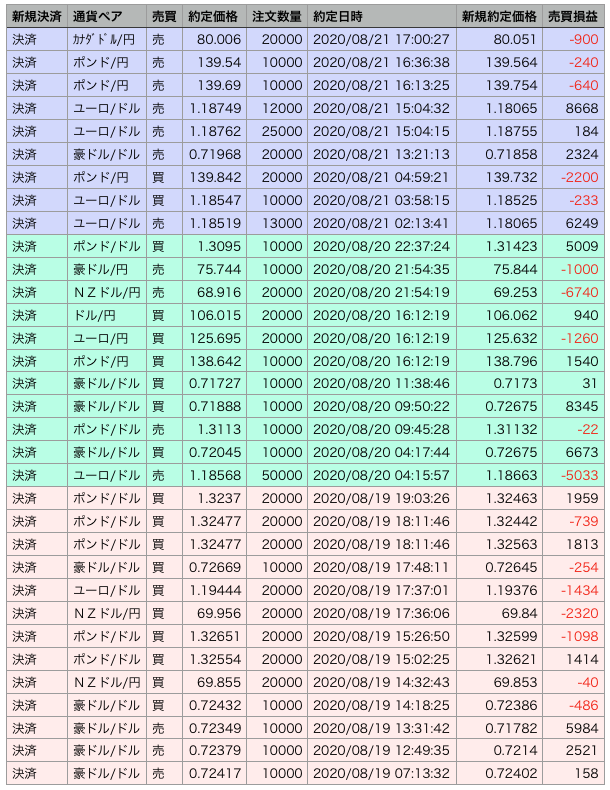This screenshot has height=790, width=610.
Task: Click the 106.015 execution price cell
Action: (215, 315)
